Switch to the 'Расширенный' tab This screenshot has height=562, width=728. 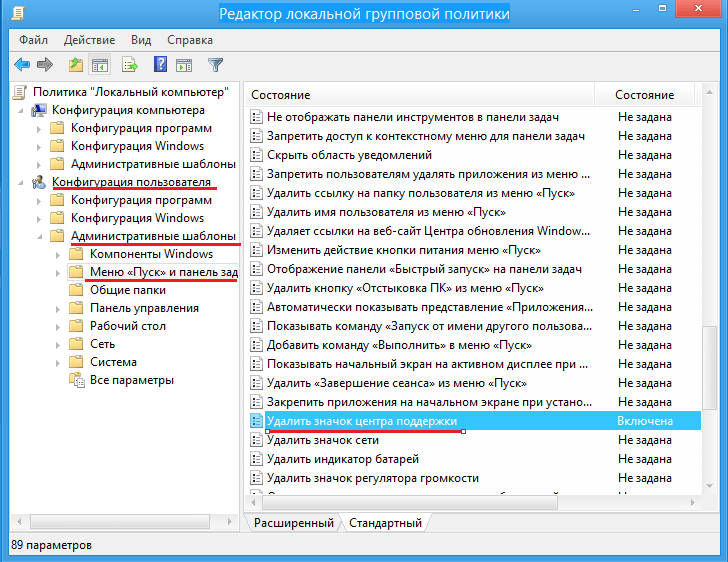(x=293, y=523)
